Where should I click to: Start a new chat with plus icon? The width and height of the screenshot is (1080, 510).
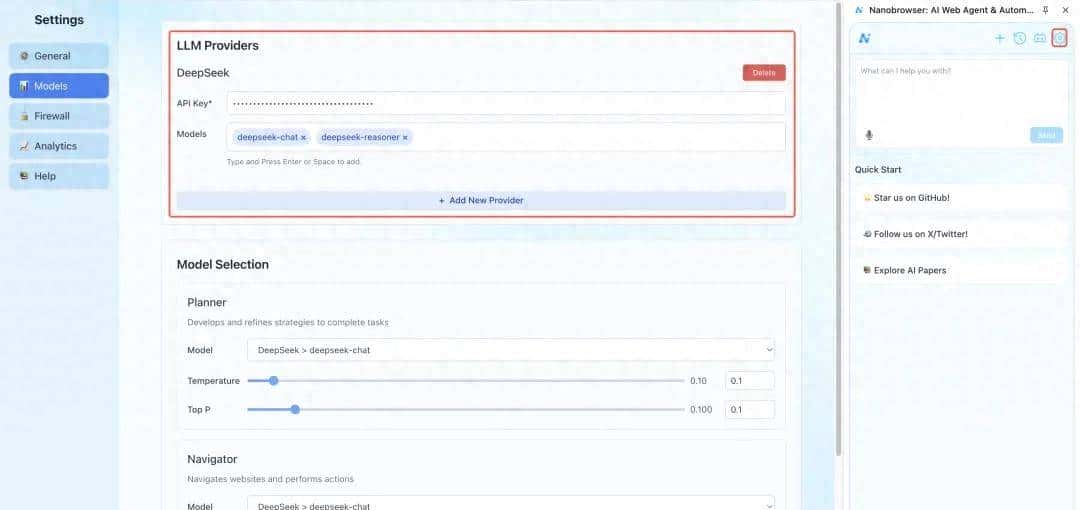999,39
